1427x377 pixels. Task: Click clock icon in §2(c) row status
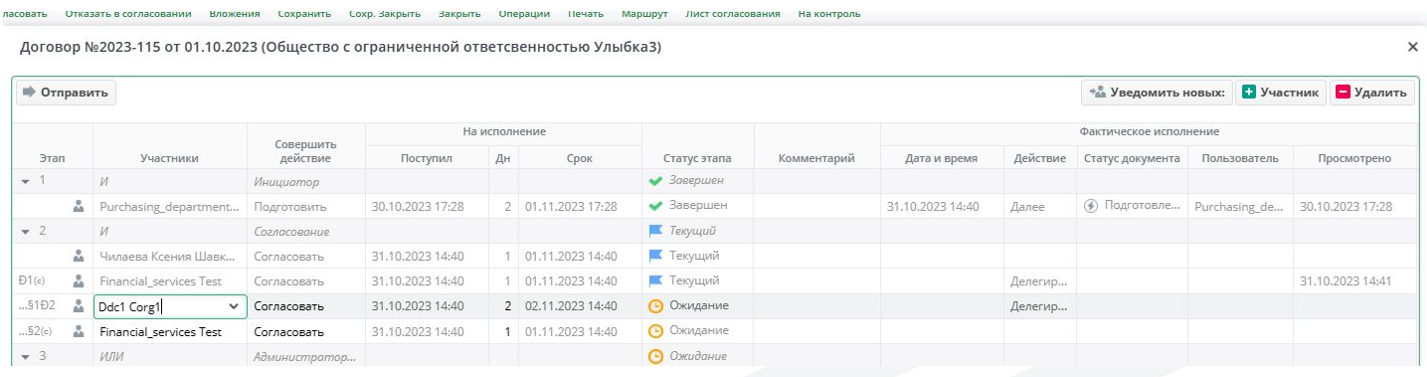(x=656, y=331)
